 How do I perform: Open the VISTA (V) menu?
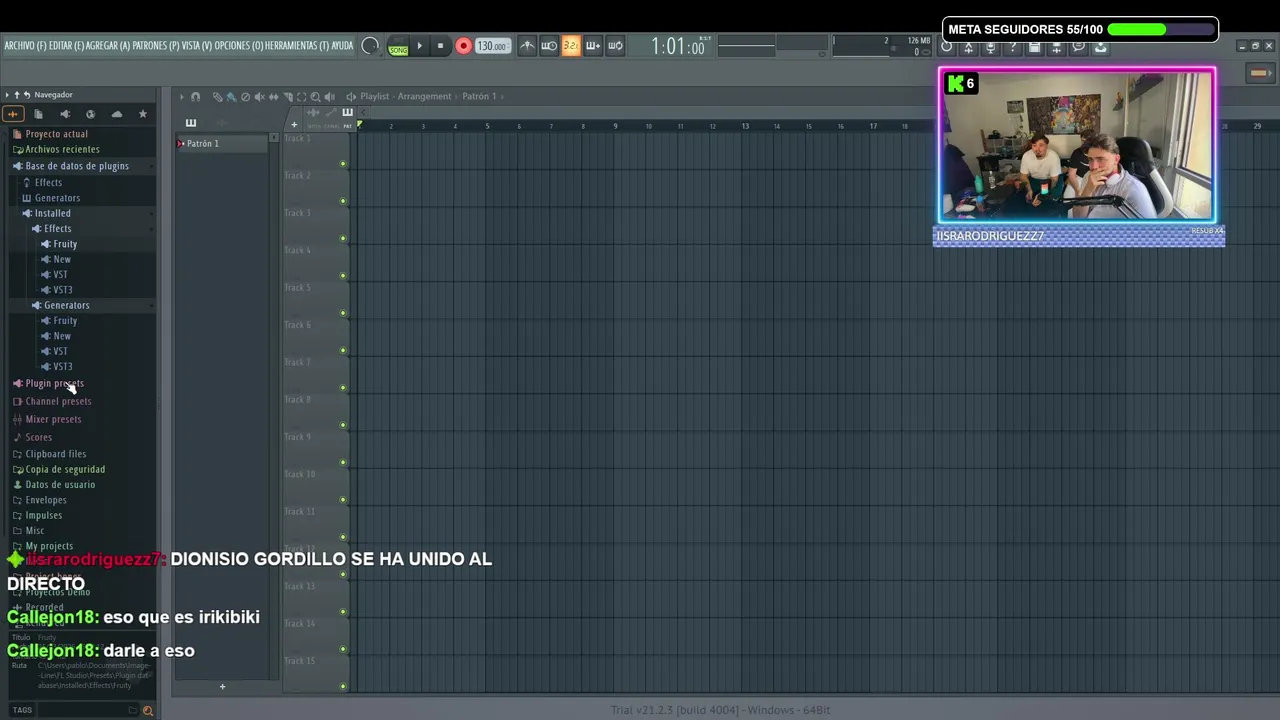[x=197, y=46]
